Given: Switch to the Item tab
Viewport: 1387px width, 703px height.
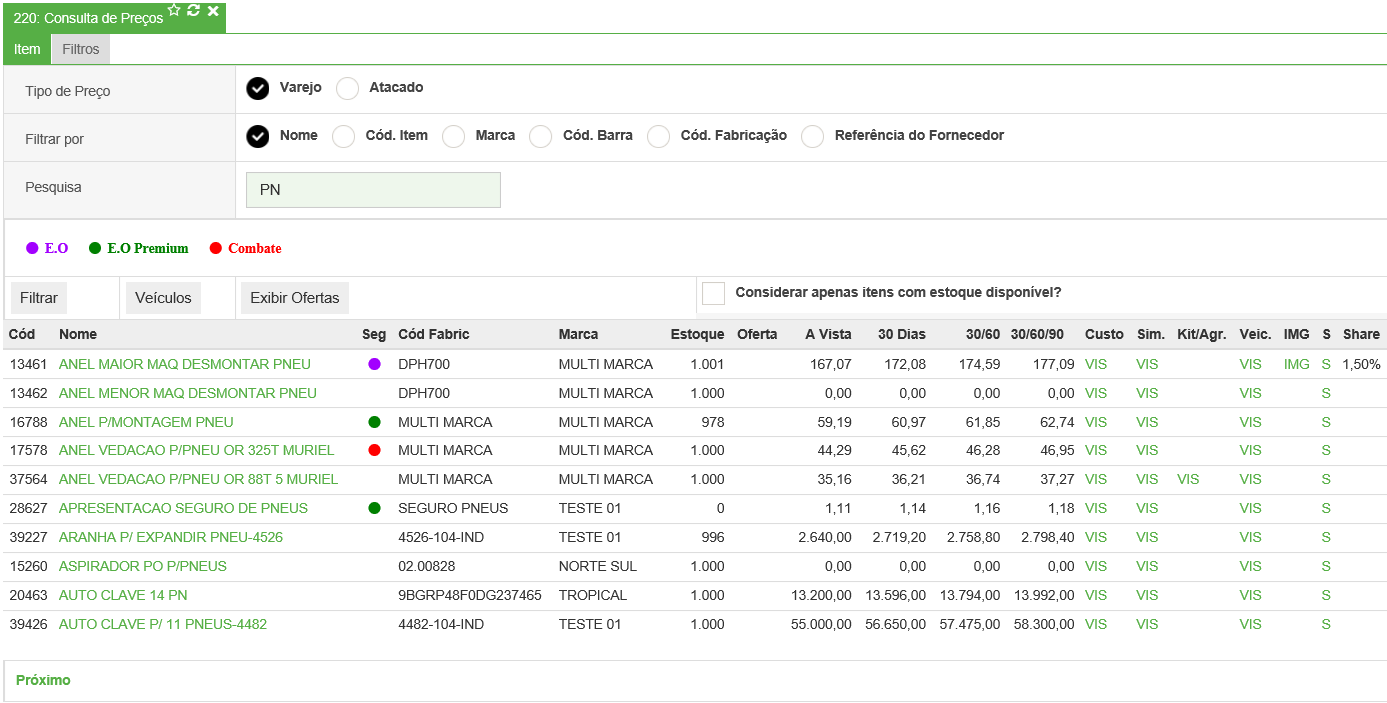Looking at the screenshot, I should 27,49.
